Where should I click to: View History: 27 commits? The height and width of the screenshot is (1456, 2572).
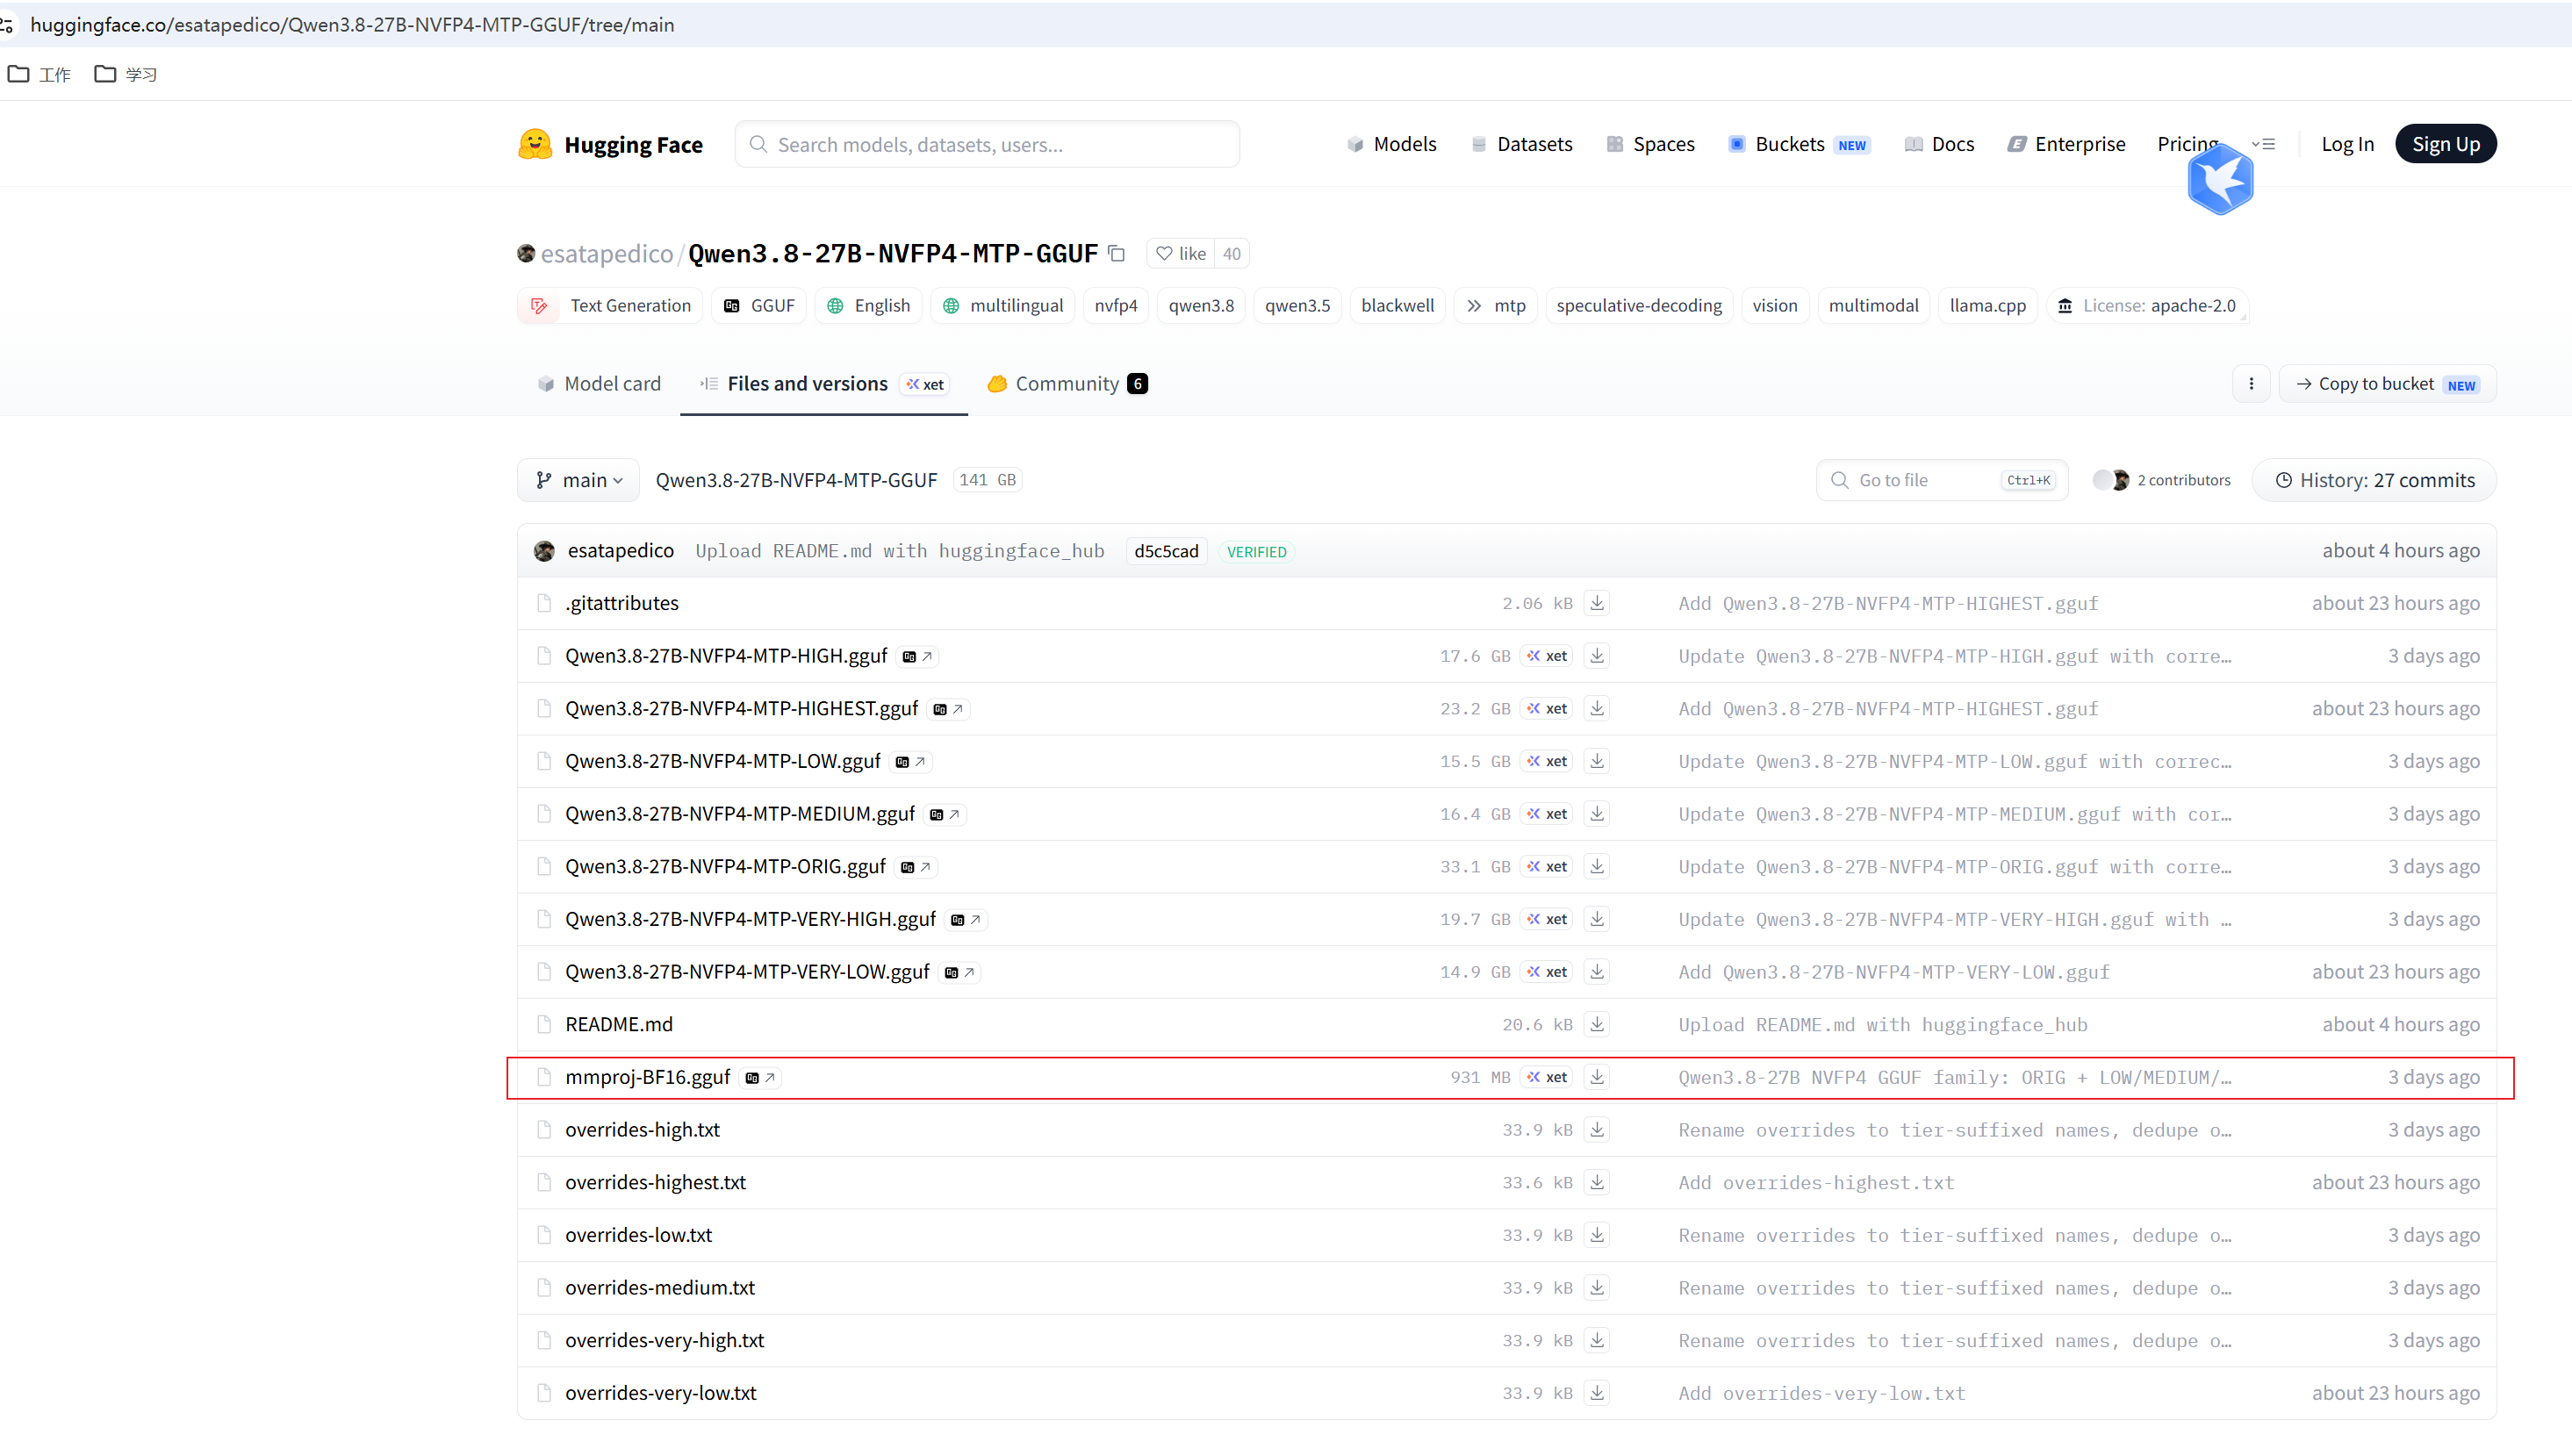point(2374,480)
